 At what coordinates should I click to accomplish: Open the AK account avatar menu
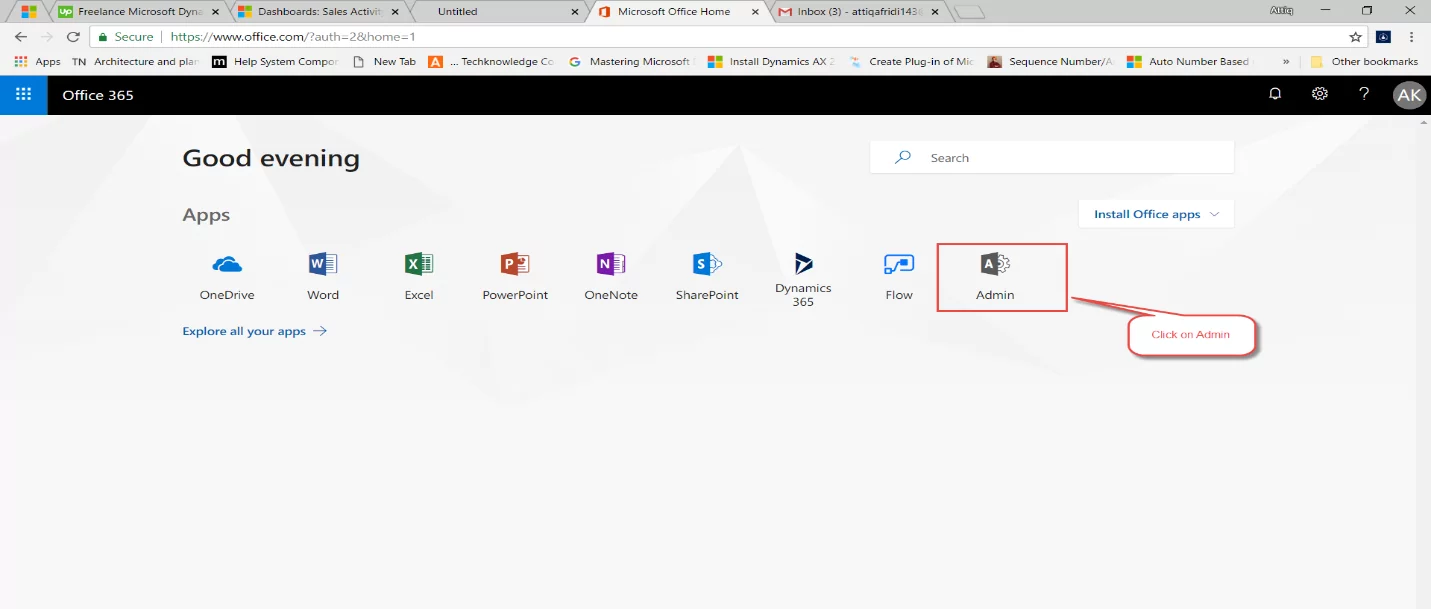1409,95
